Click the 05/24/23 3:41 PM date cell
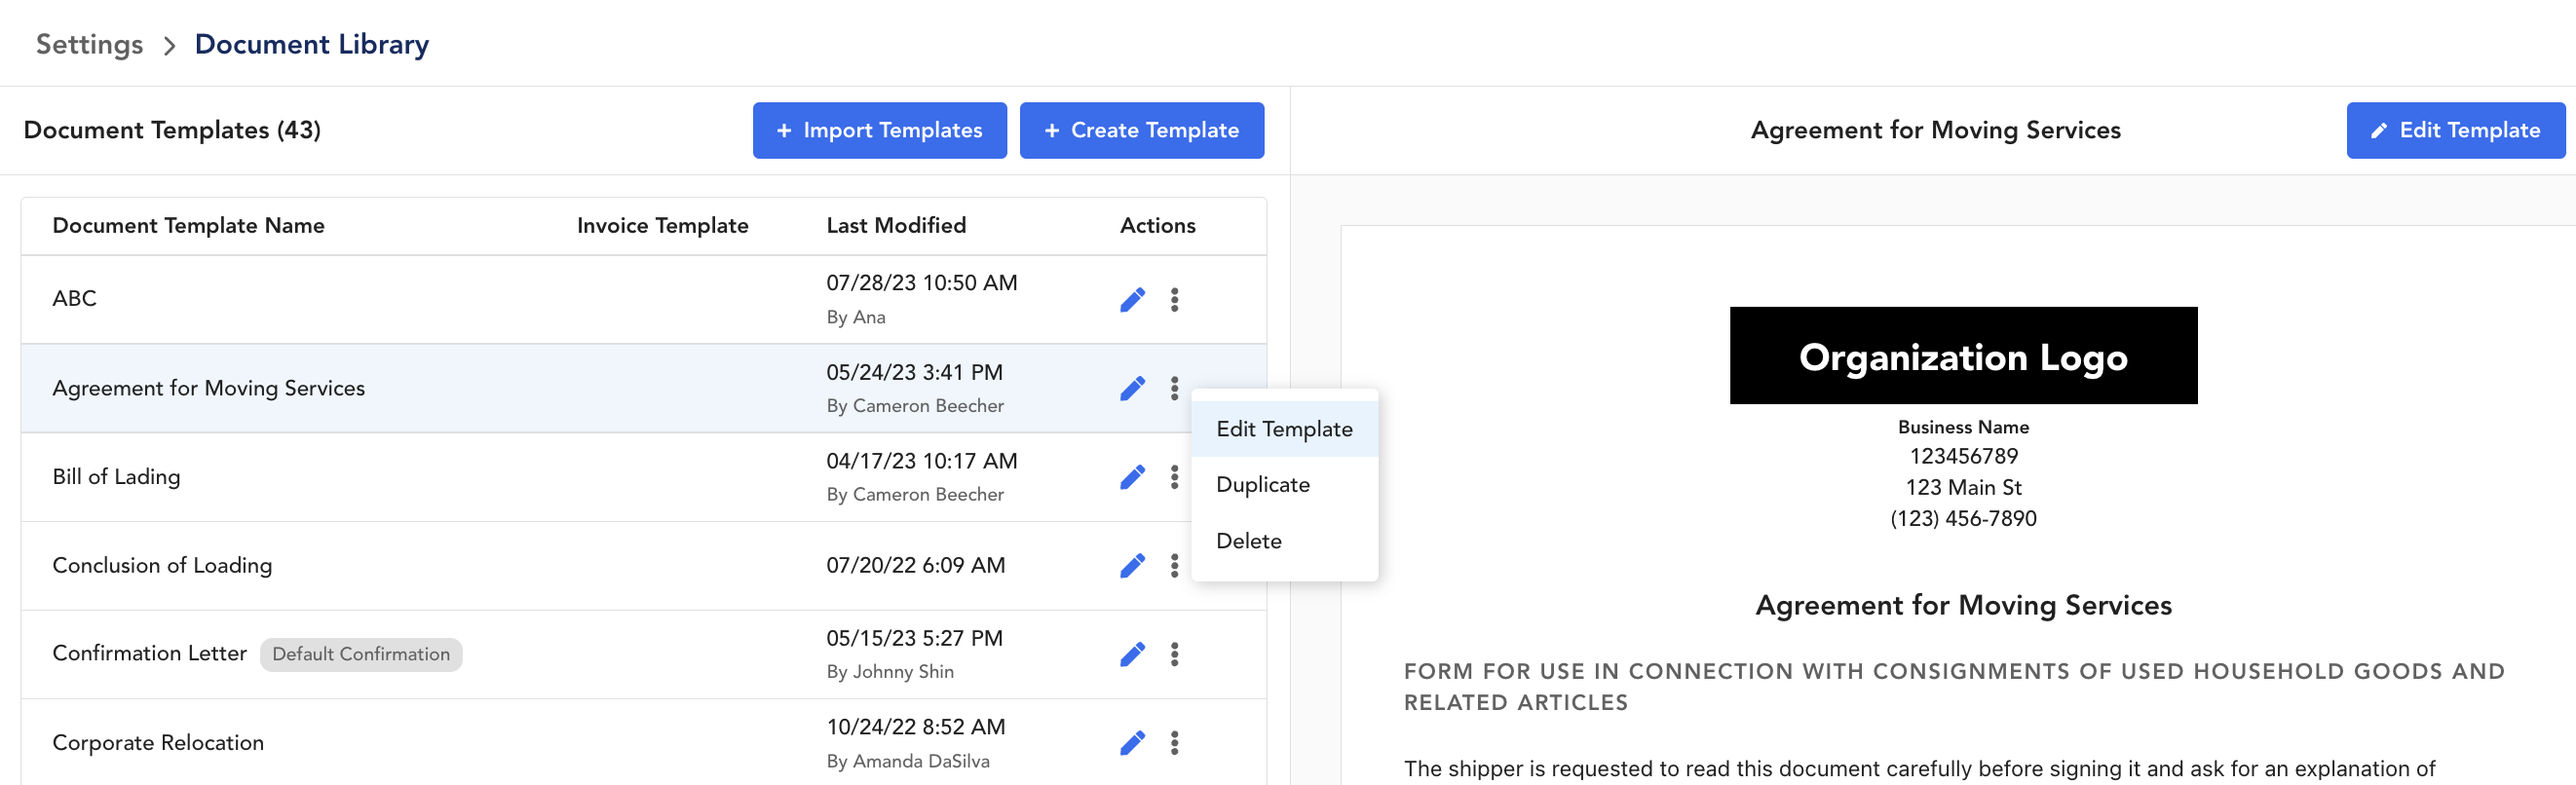2576x785 pixels. (x=914, y=373)
